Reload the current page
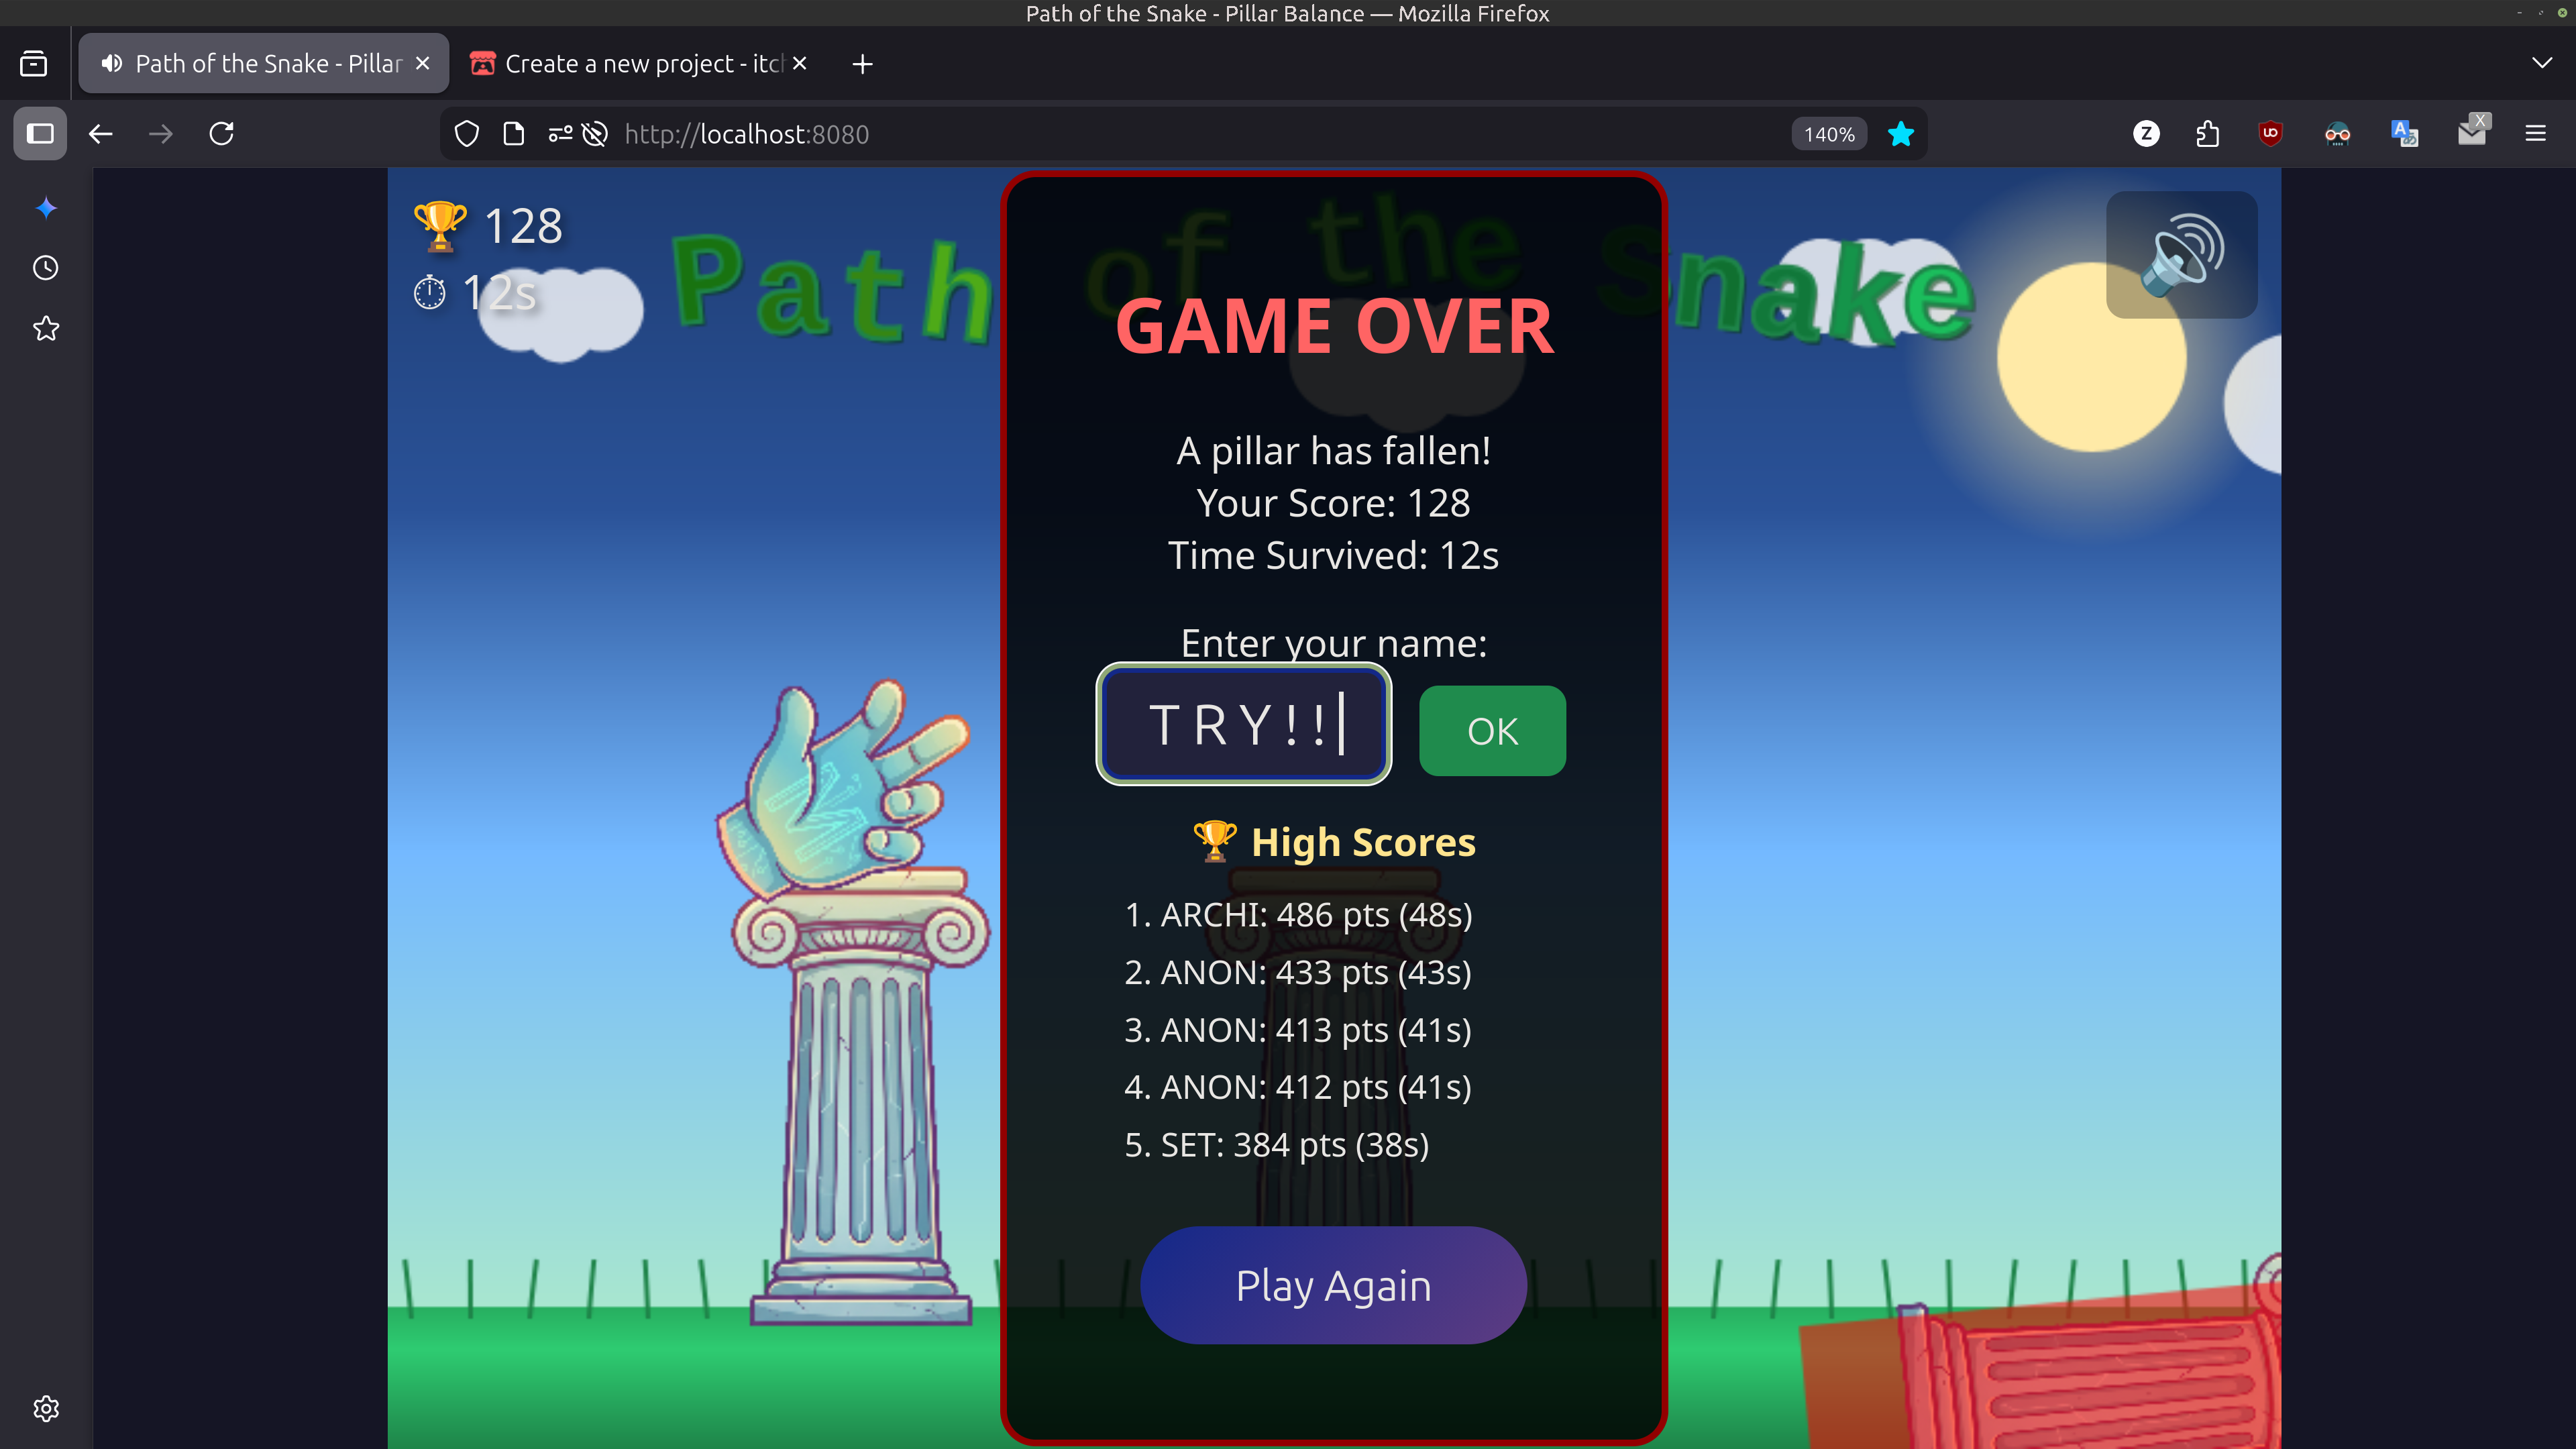Viewport: 2576px width, 1449px height. tap(222, 134)
